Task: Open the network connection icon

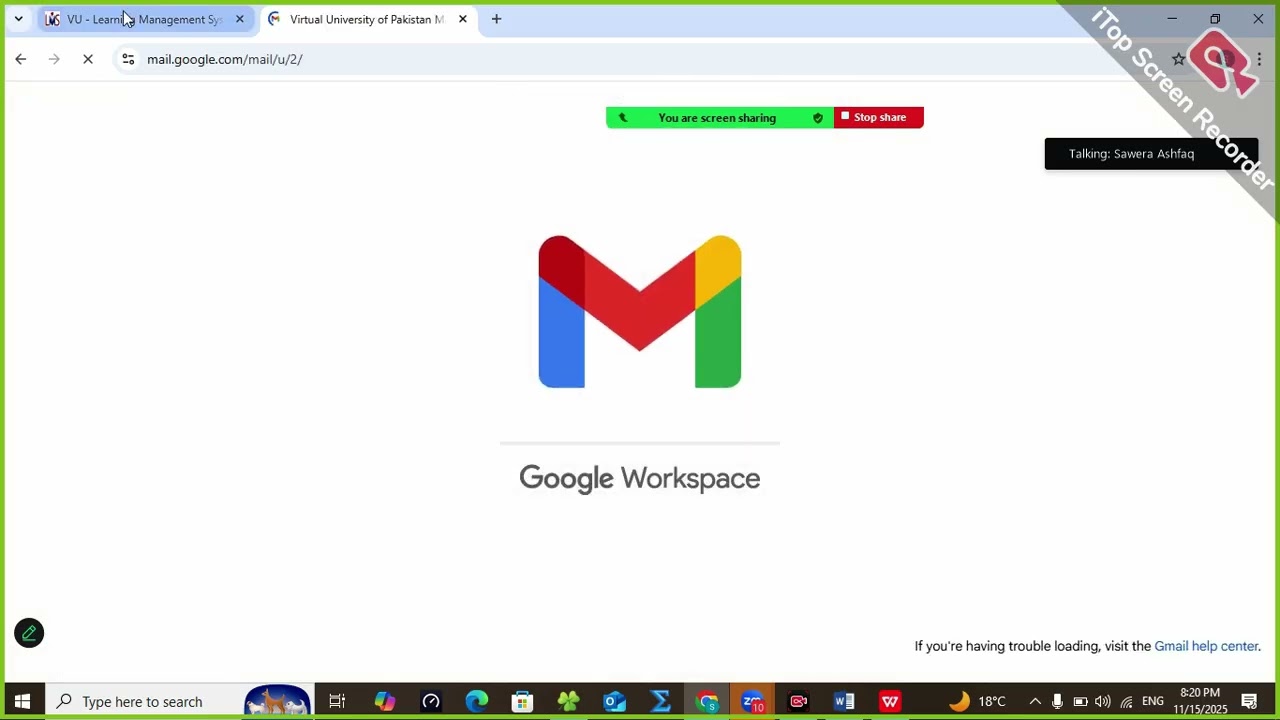Action: (1126, 701)
